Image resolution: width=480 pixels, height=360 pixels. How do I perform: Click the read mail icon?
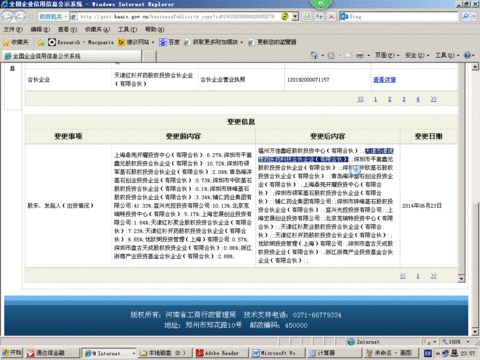[x=348, y=55]
